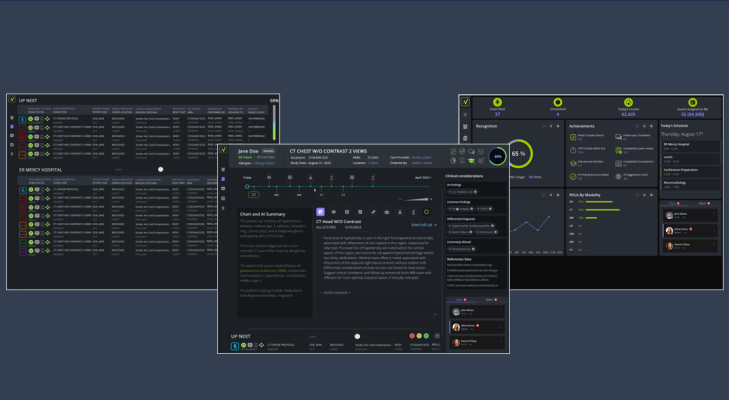Toggle the Up Next switch in report window
Screen dimensions: 729x400
[x=357, y=336]
